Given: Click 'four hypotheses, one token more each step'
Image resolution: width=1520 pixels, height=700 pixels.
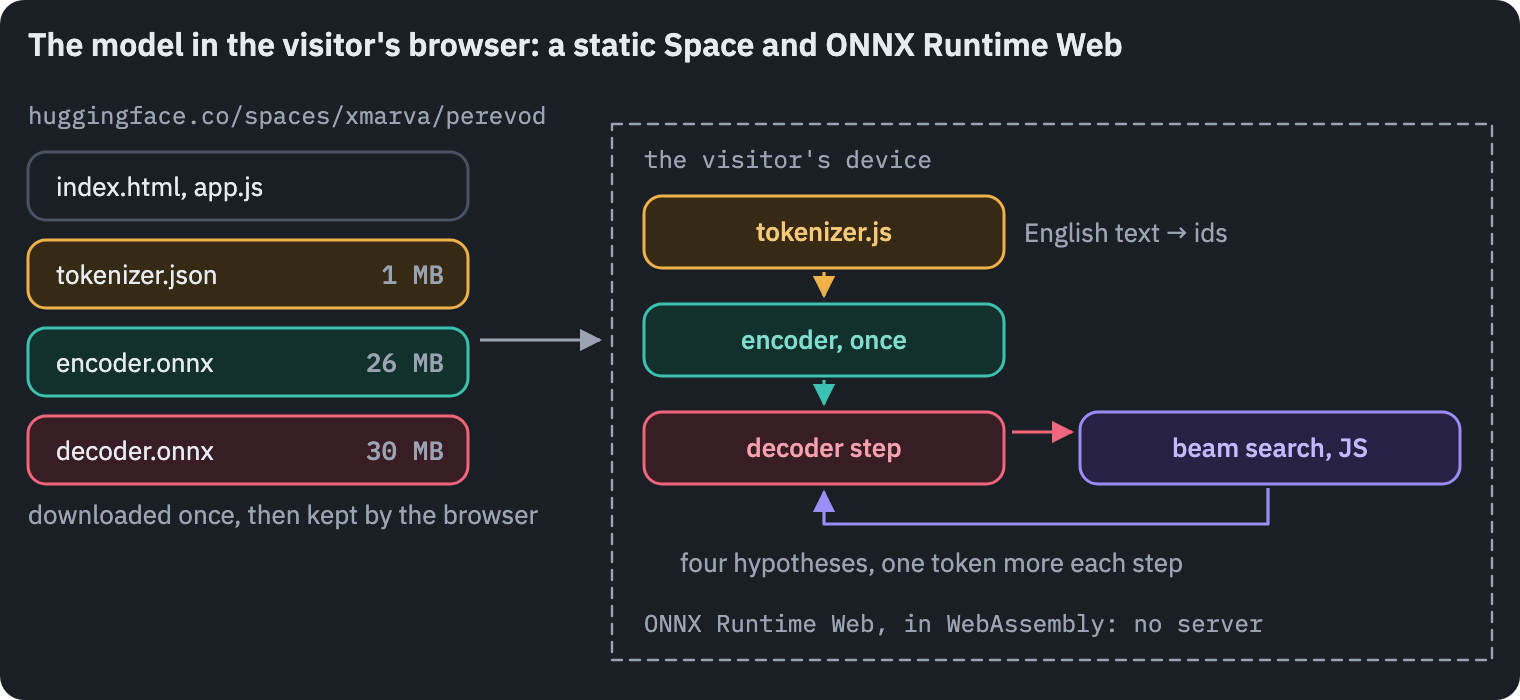Looking at the screenshot, I should tap(931, 563).
